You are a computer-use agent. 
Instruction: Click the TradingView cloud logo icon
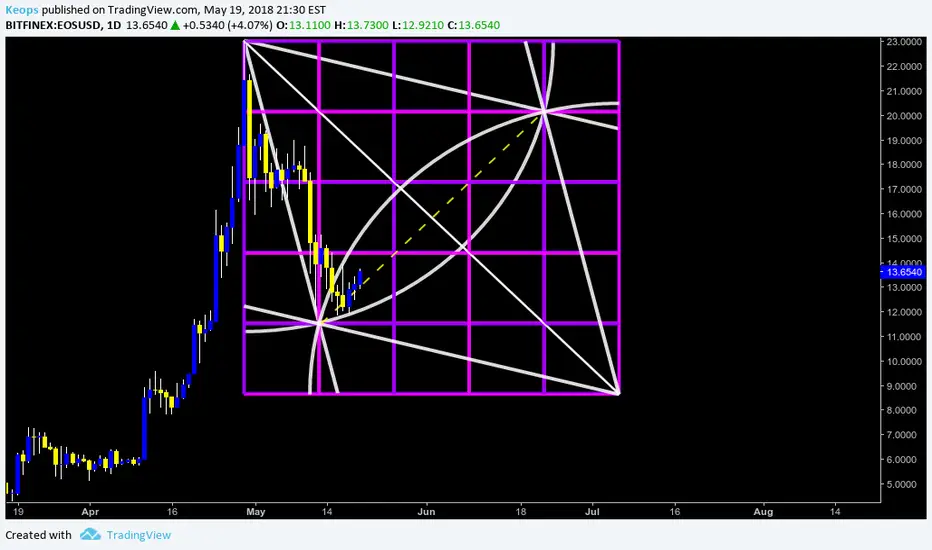90,535
